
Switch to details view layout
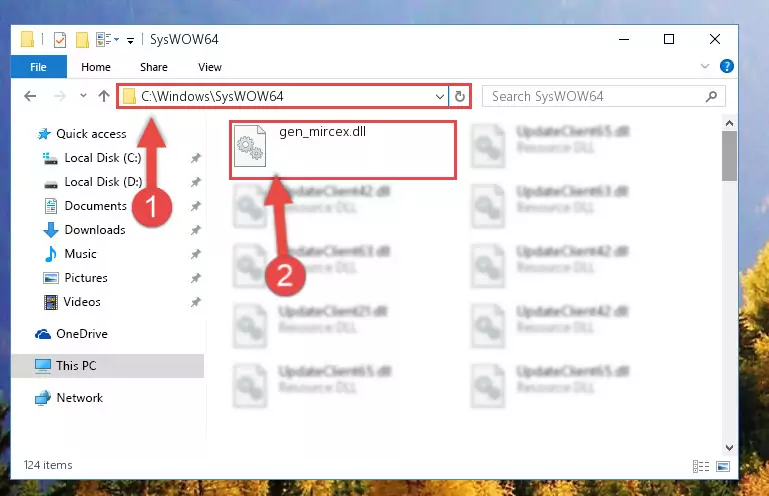(701, 467)
